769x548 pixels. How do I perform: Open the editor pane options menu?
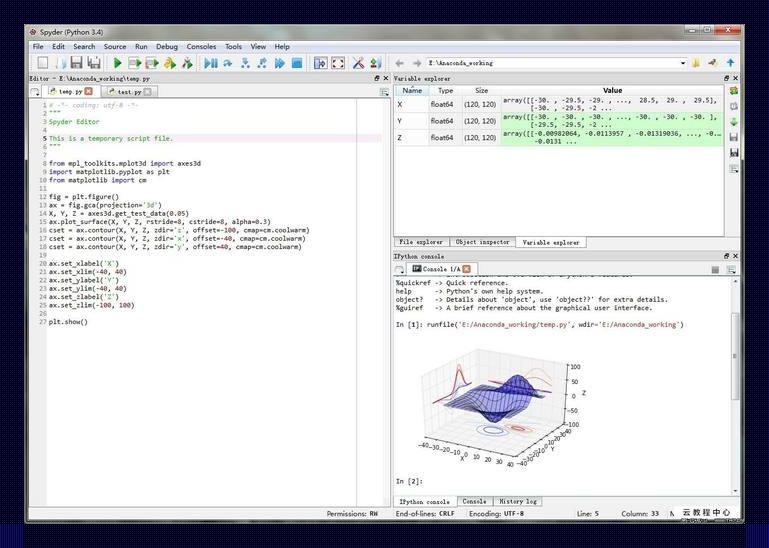pyautogui.click(x=384, y=92)
